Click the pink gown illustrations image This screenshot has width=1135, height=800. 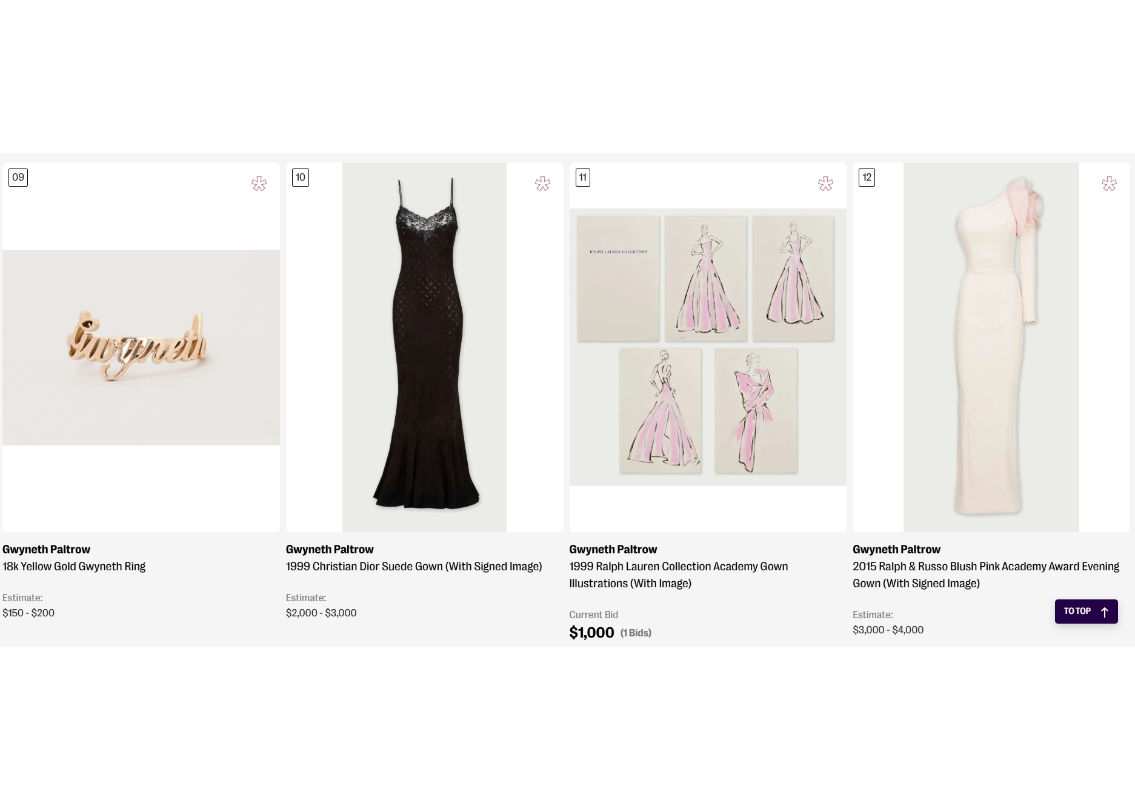pos(708,346)
